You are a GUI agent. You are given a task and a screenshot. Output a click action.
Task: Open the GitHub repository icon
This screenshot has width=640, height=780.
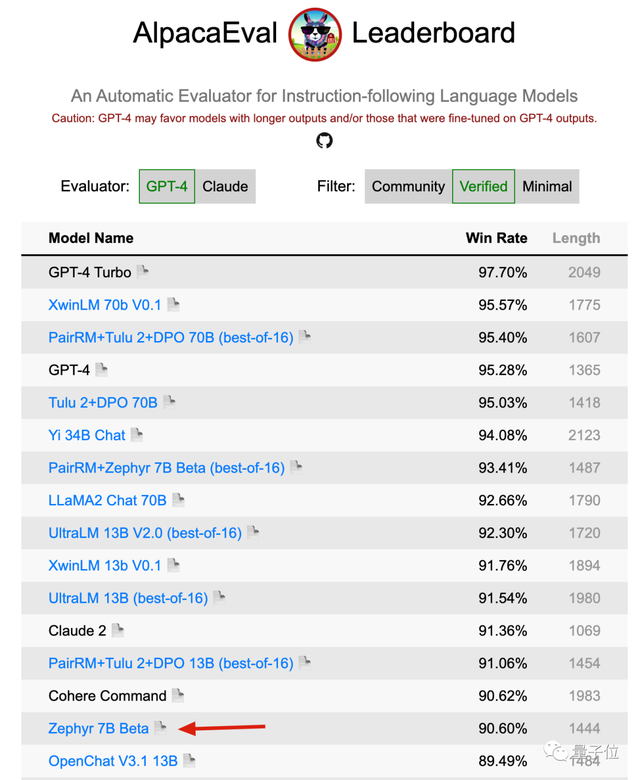coord(324,140)
